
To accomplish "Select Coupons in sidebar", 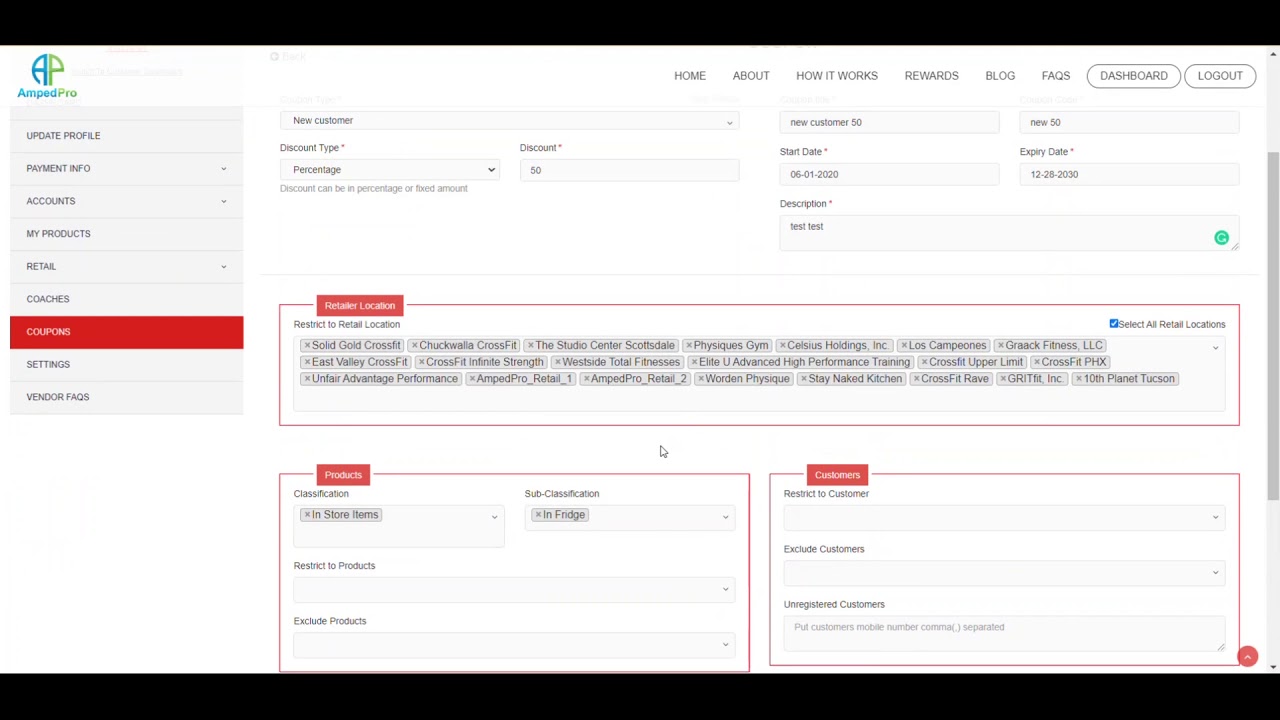I will 126,332.
